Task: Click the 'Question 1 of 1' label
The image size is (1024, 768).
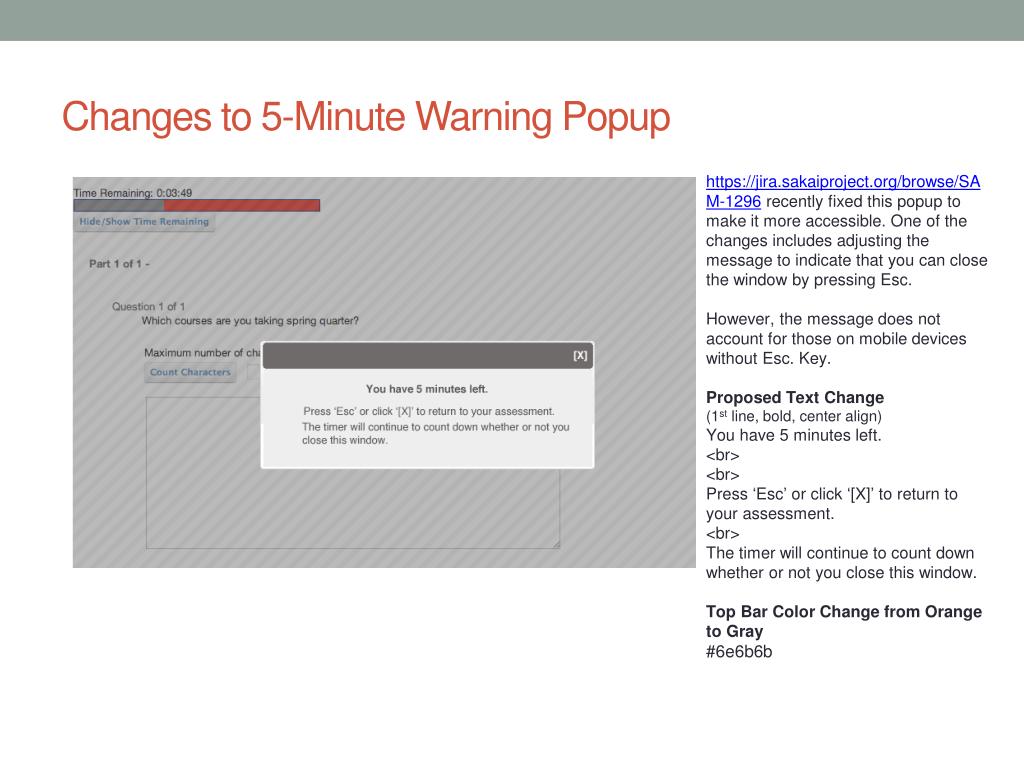Action: pos(148,306)
